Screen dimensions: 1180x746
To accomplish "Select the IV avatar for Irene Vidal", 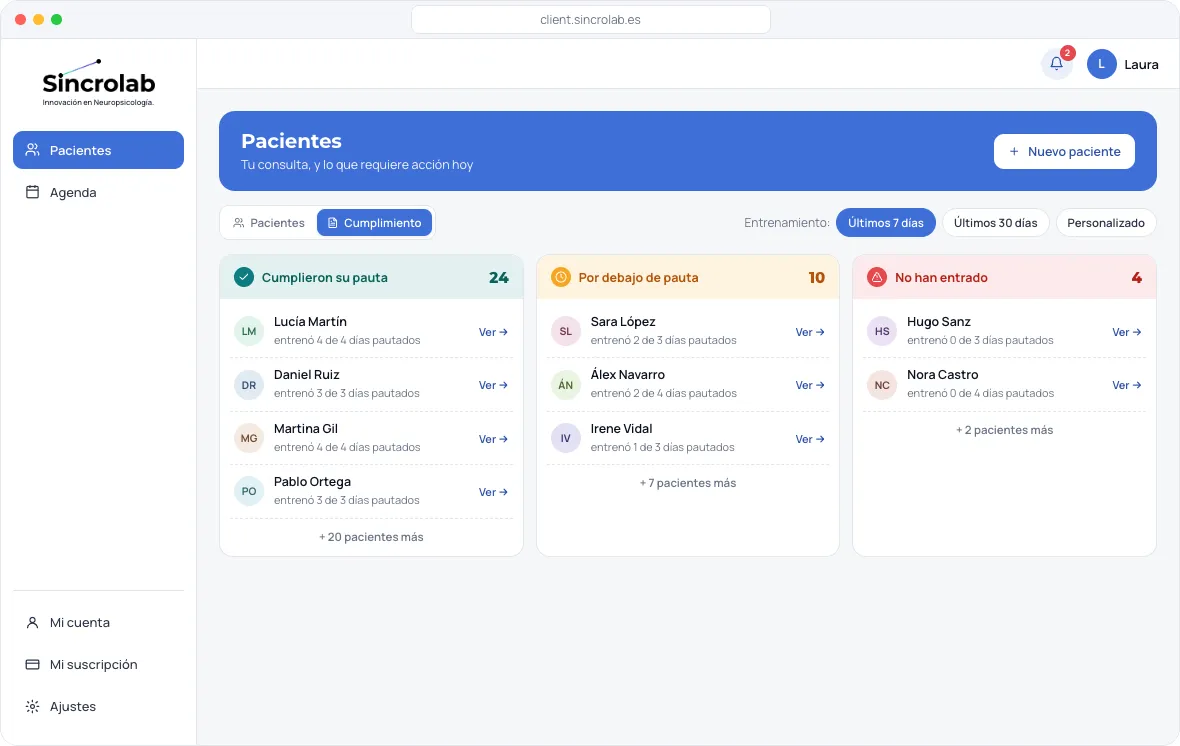I will coord(566,438).
